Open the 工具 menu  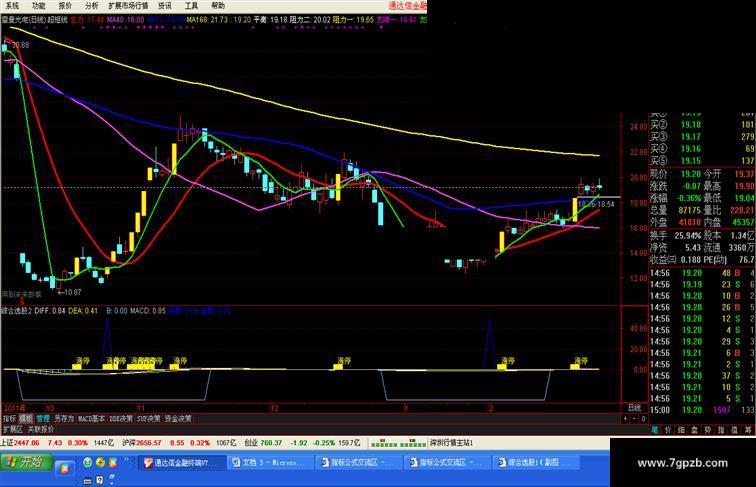click(191, 6)
